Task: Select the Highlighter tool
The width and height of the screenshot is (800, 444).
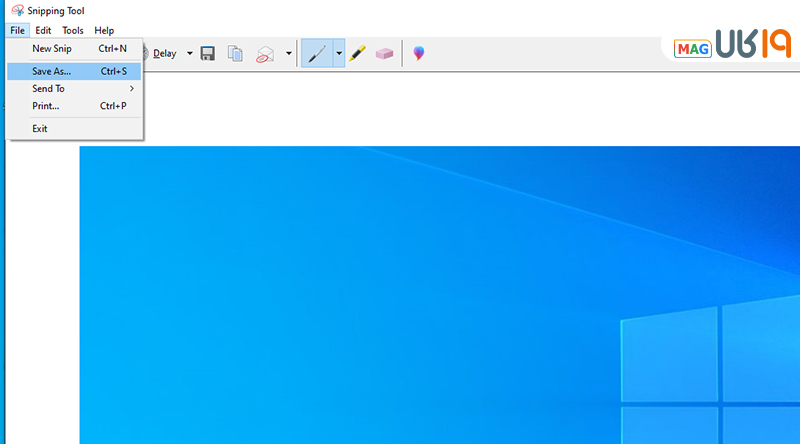Action: (357, 54)
